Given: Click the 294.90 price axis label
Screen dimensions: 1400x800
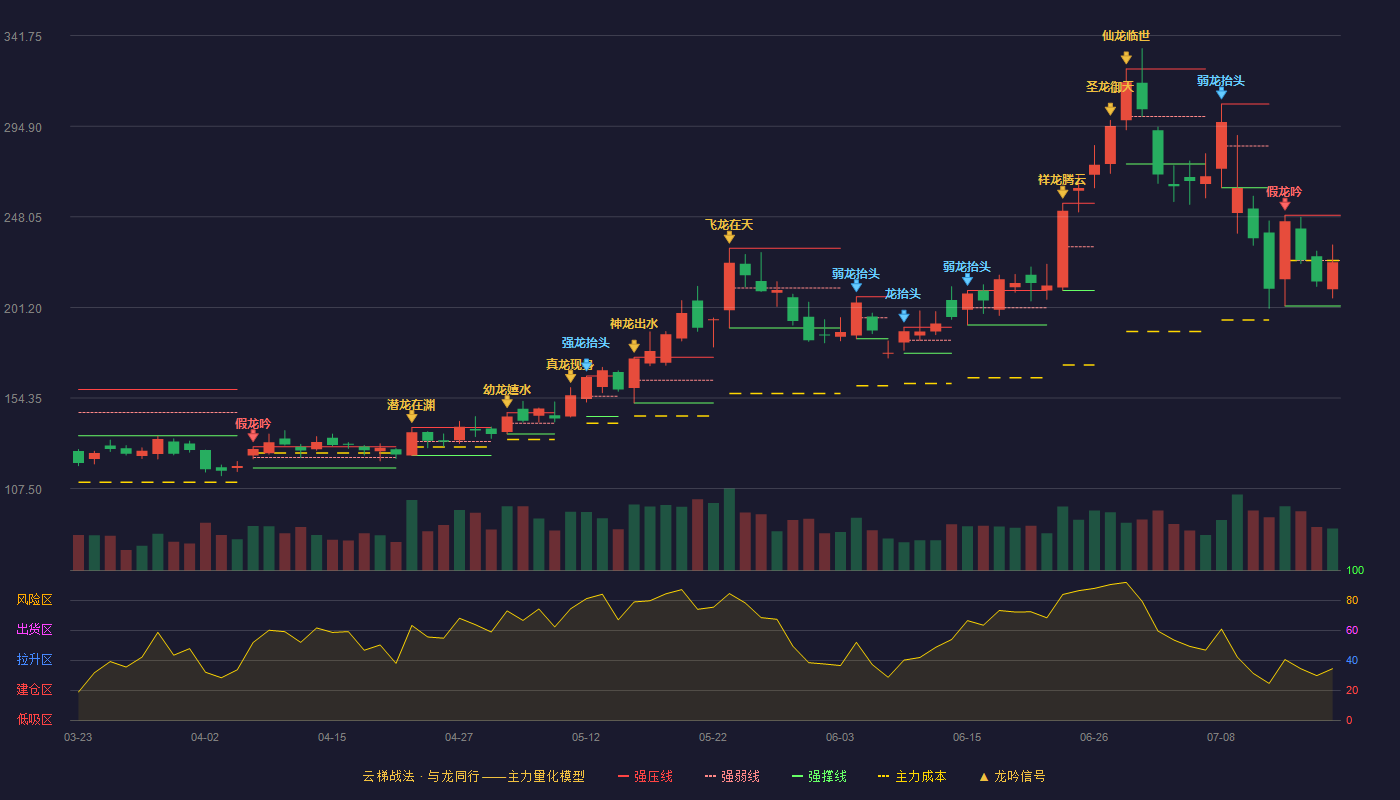Looking at the screenshot, I should coord(22,127).
